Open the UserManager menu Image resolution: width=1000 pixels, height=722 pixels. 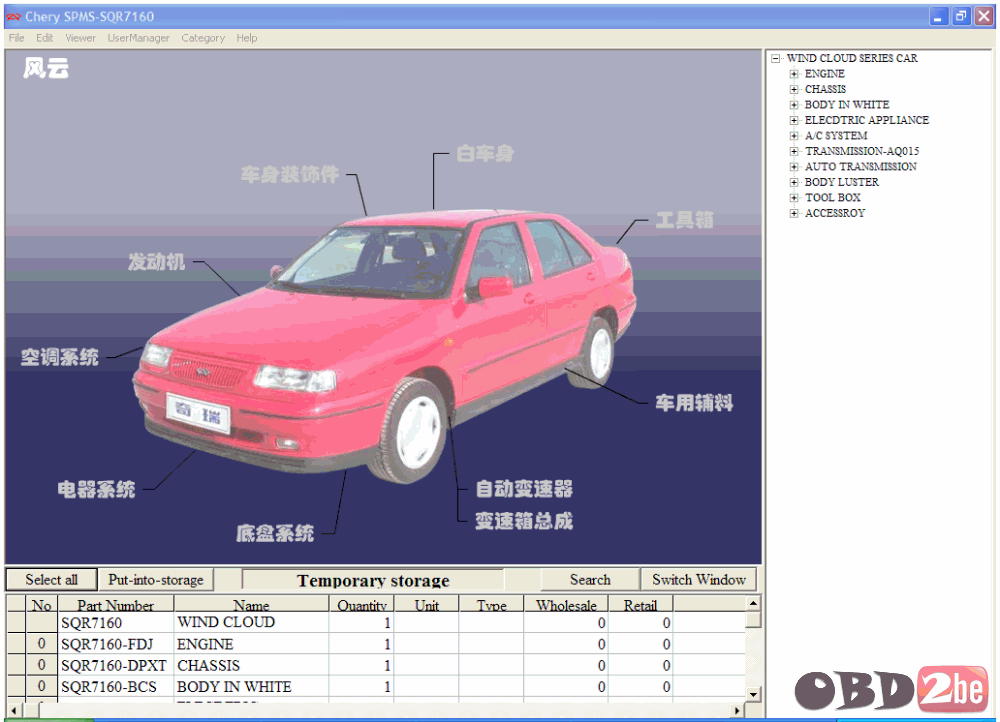[x=138, y=38]
